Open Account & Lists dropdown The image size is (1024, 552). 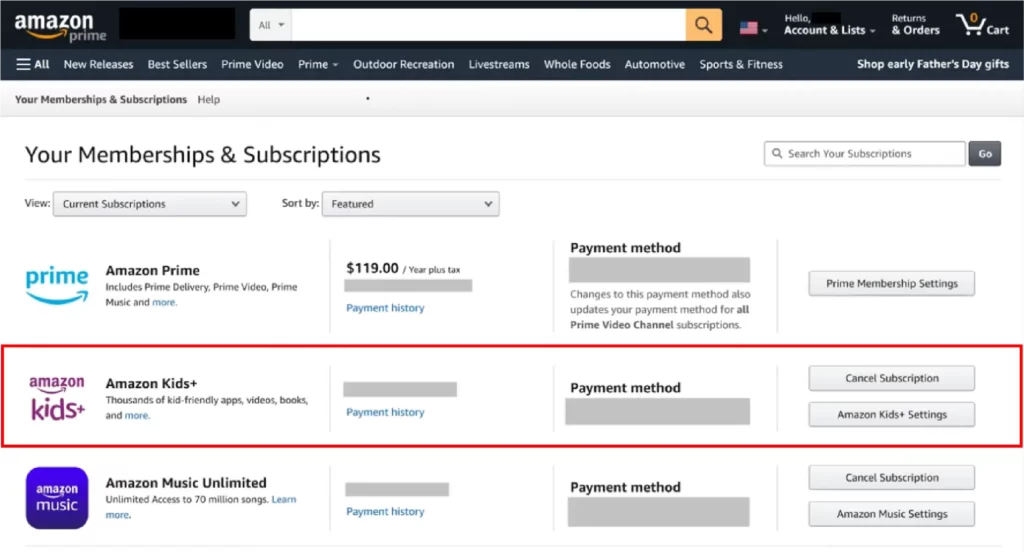point(829,25)
